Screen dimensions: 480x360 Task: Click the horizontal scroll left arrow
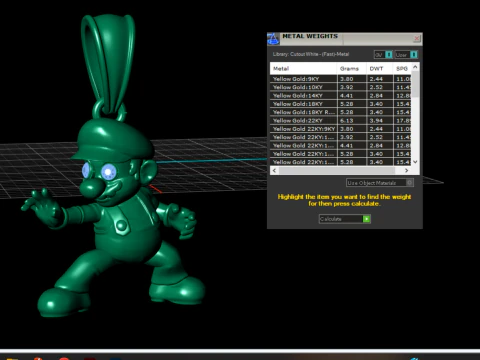pos(274,170)
